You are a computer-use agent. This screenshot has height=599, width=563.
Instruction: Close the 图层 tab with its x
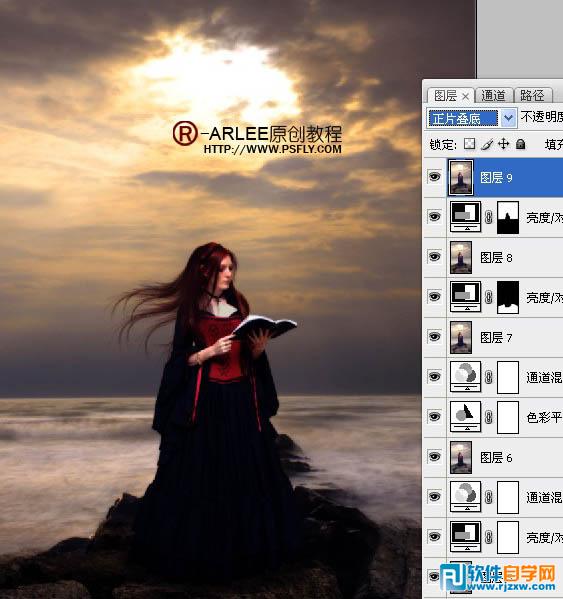pos(465,97)
